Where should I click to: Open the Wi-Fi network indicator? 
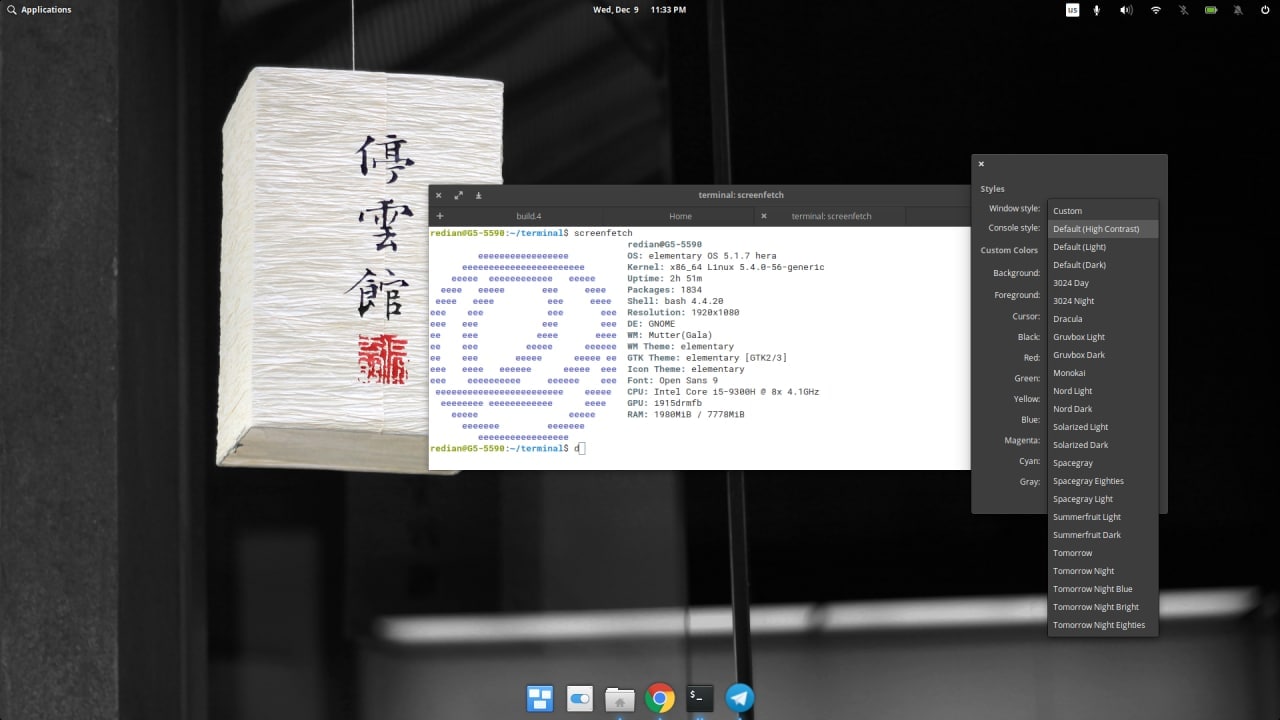pos(1156,10)
